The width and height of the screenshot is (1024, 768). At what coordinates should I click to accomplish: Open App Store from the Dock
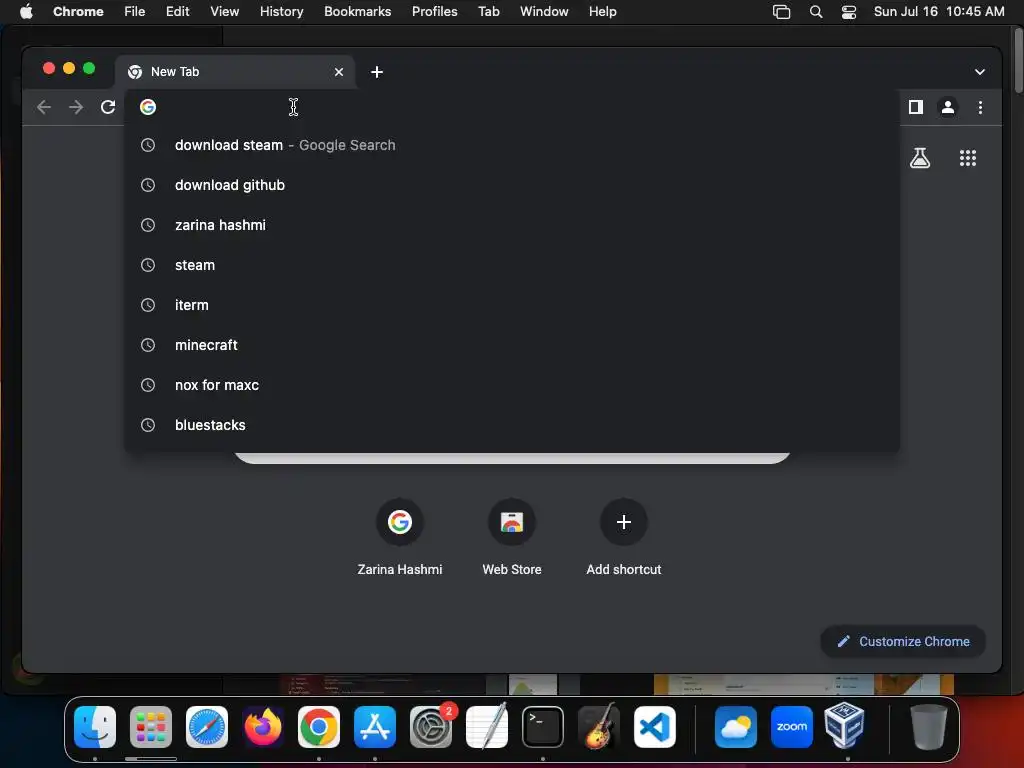click(x=375, y=727)
